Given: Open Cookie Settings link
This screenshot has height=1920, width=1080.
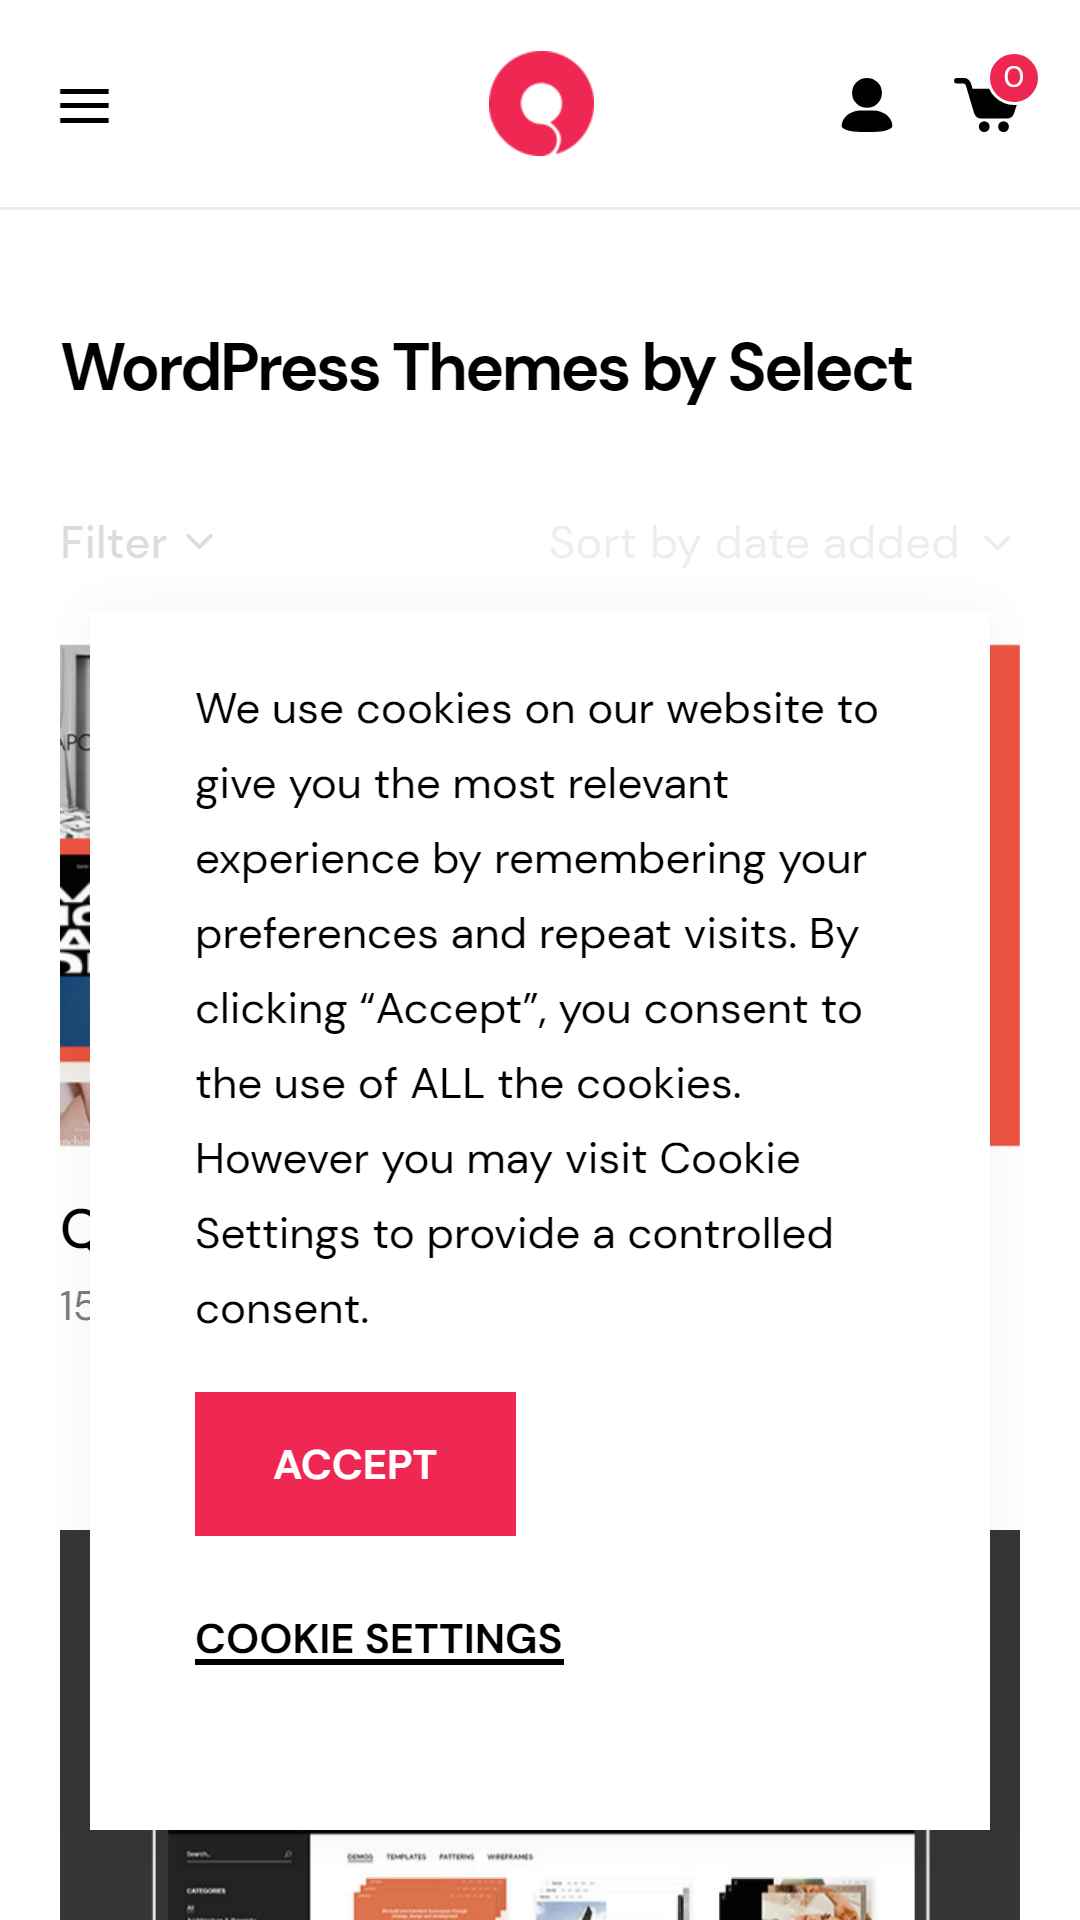Looking at the screenshot, I should 379,1639.
